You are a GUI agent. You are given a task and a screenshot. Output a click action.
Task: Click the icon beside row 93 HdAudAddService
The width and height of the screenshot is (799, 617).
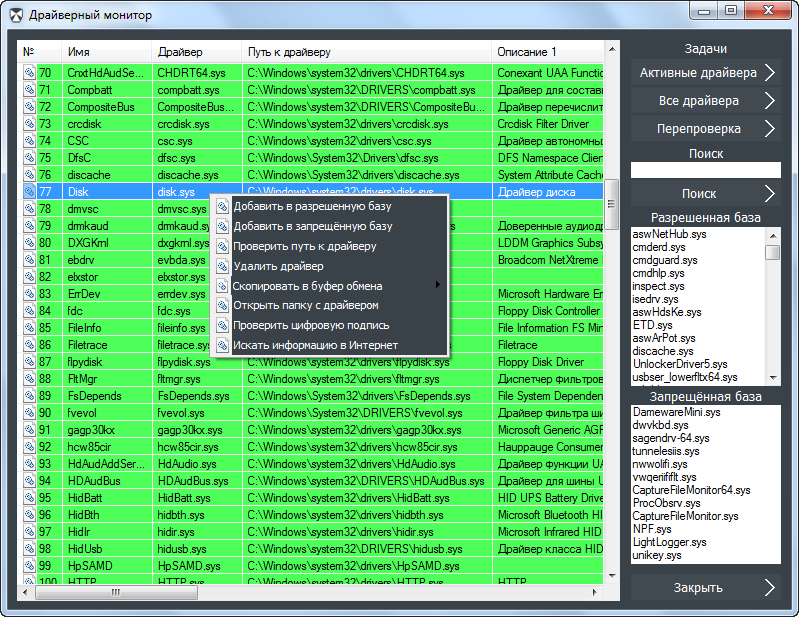tap(29, 464)
